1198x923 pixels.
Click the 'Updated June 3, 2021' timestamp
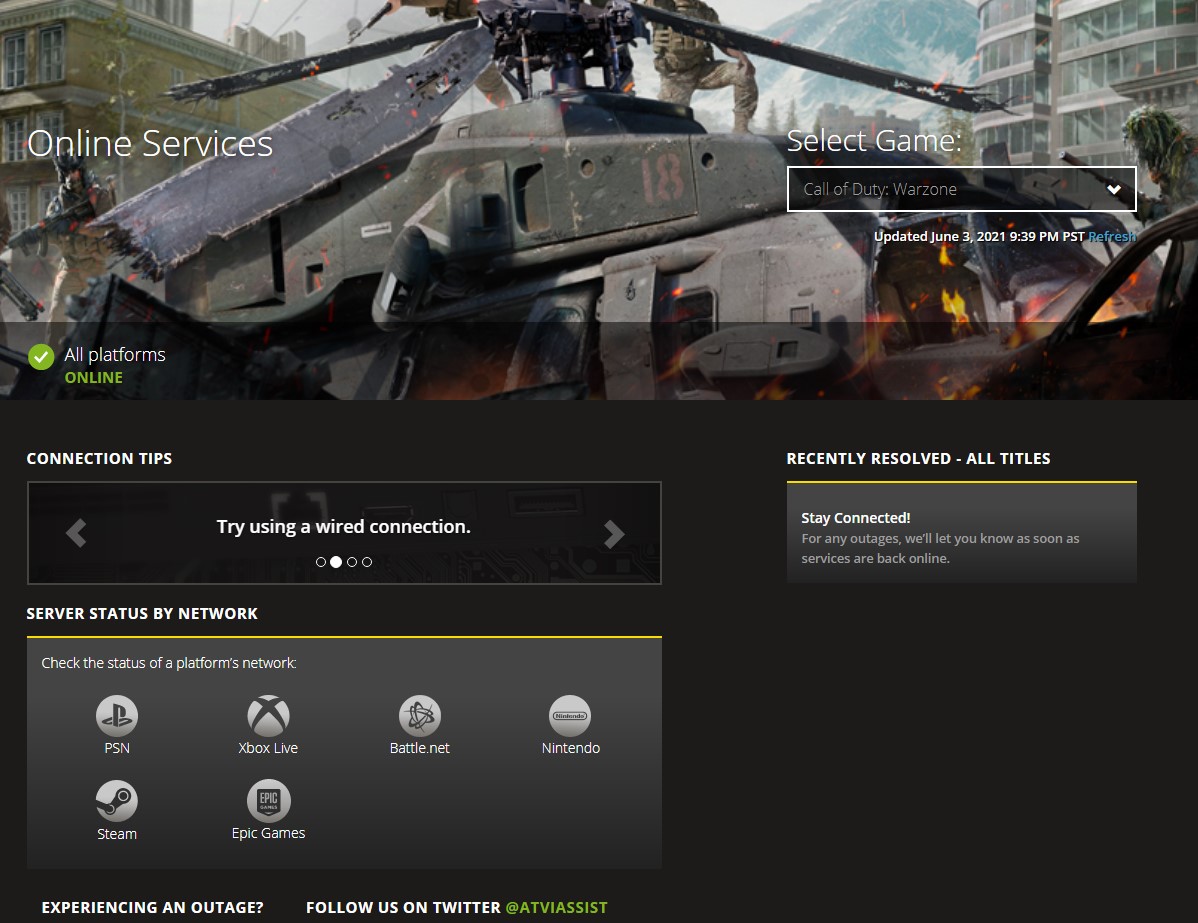coord(979,236)
